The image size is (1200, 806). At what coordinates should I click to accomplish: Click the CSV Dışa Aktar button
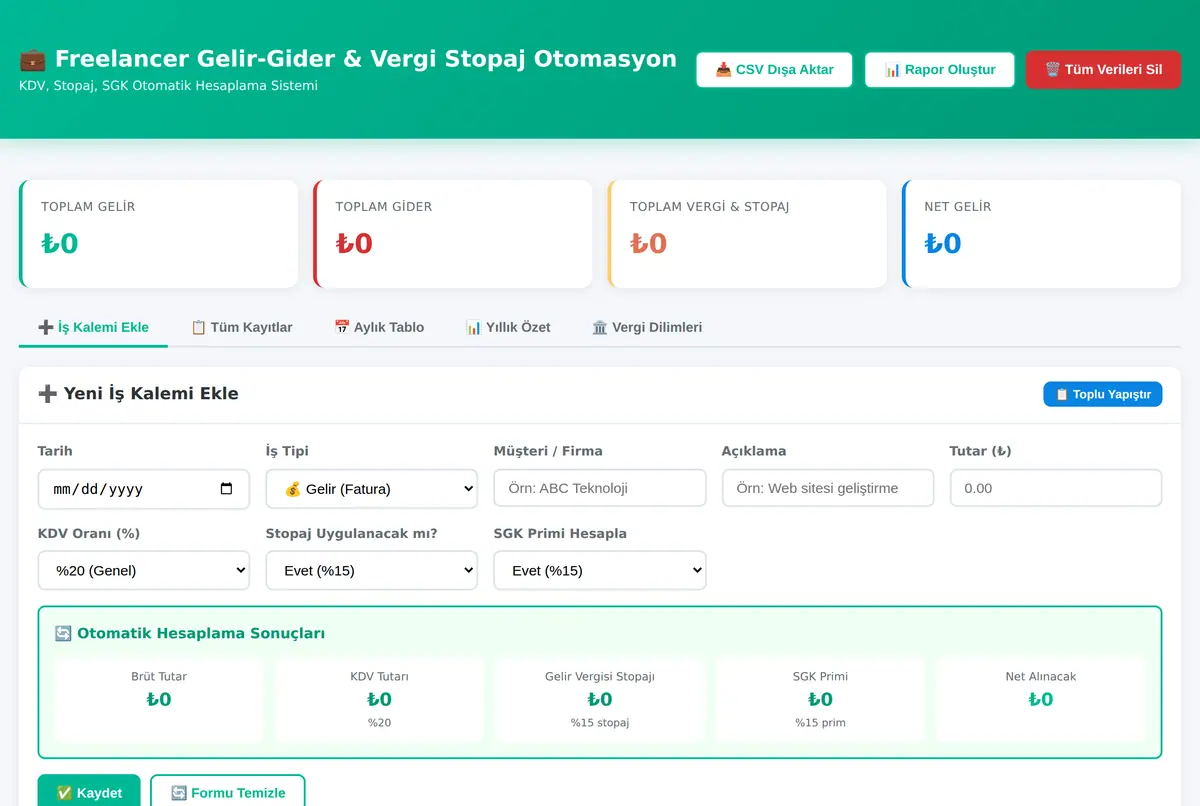(x=774, y=70)
